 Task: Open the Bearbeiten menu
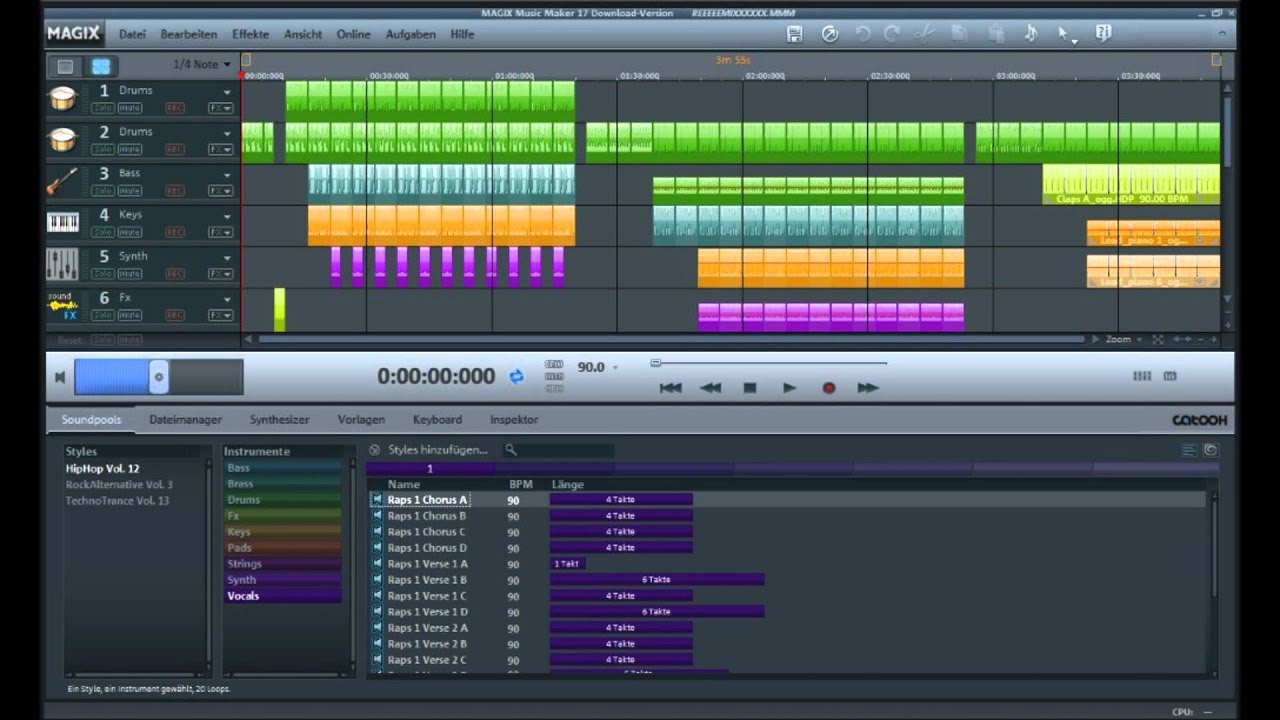(x=189, y=34)
